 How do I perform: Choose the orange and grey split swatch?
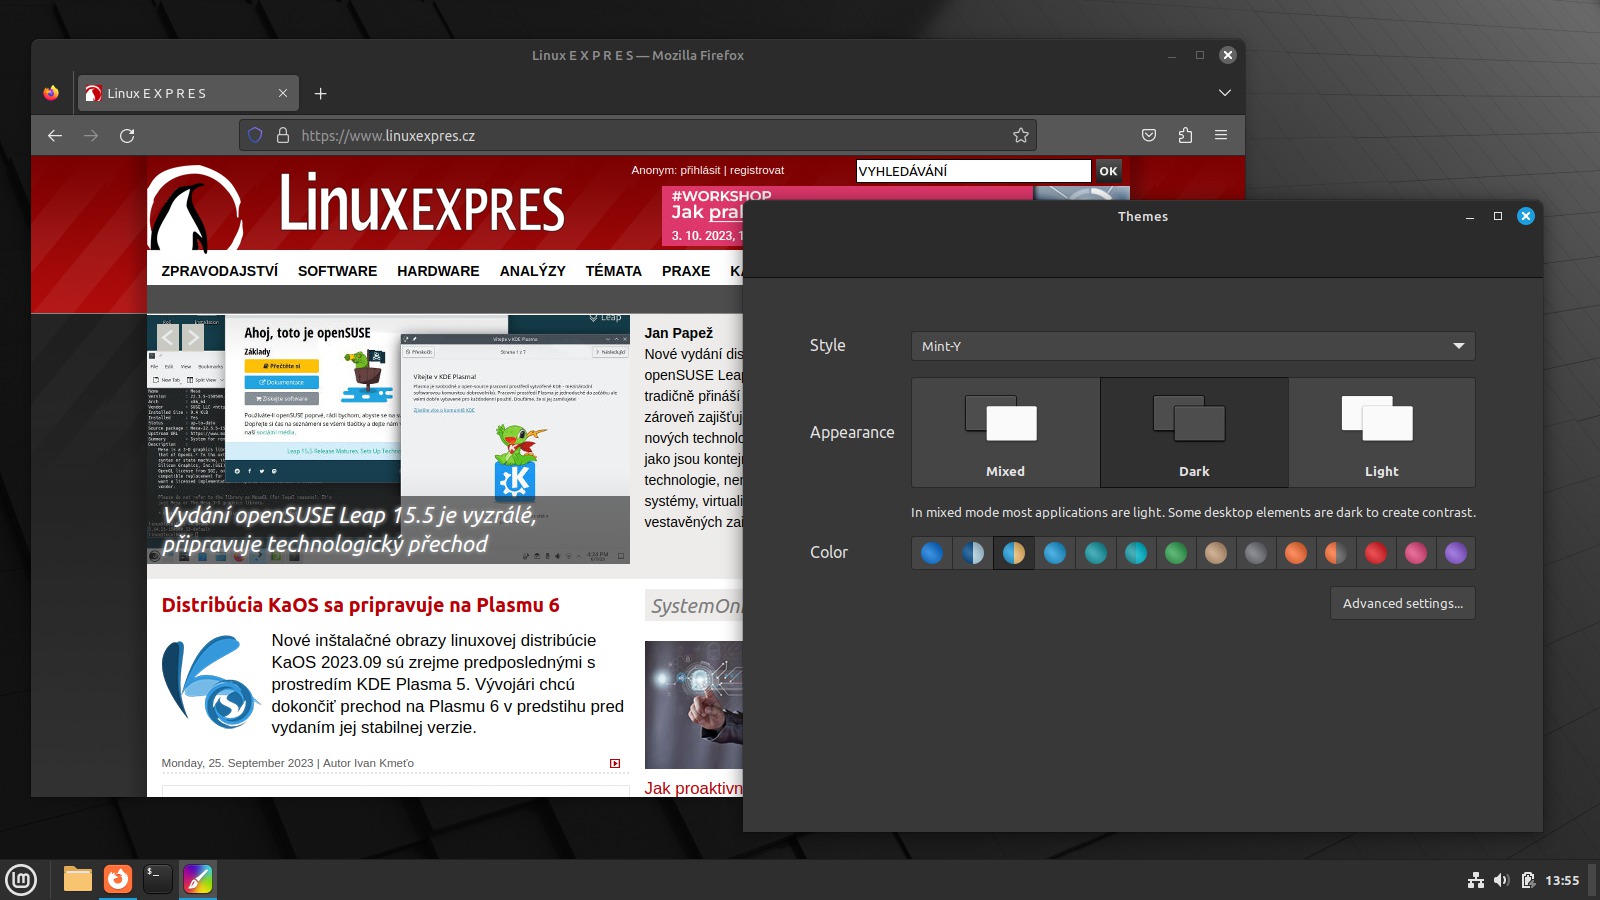pos(1336,553)
